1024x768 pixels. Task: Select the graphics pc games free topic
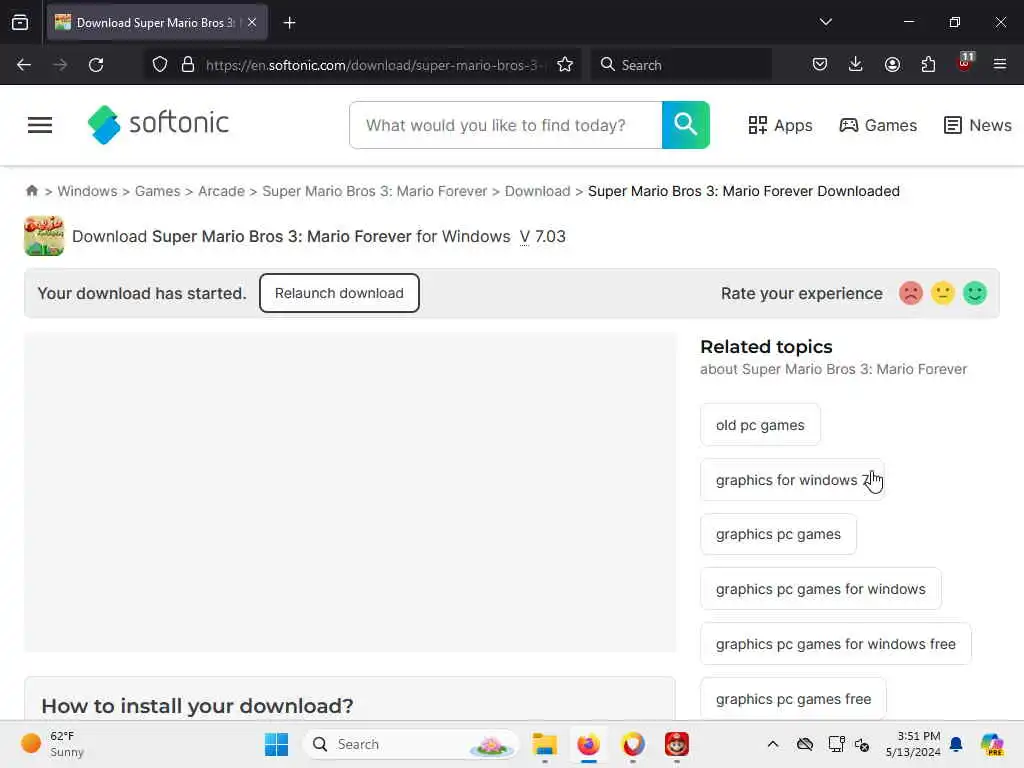click(793, 699)
